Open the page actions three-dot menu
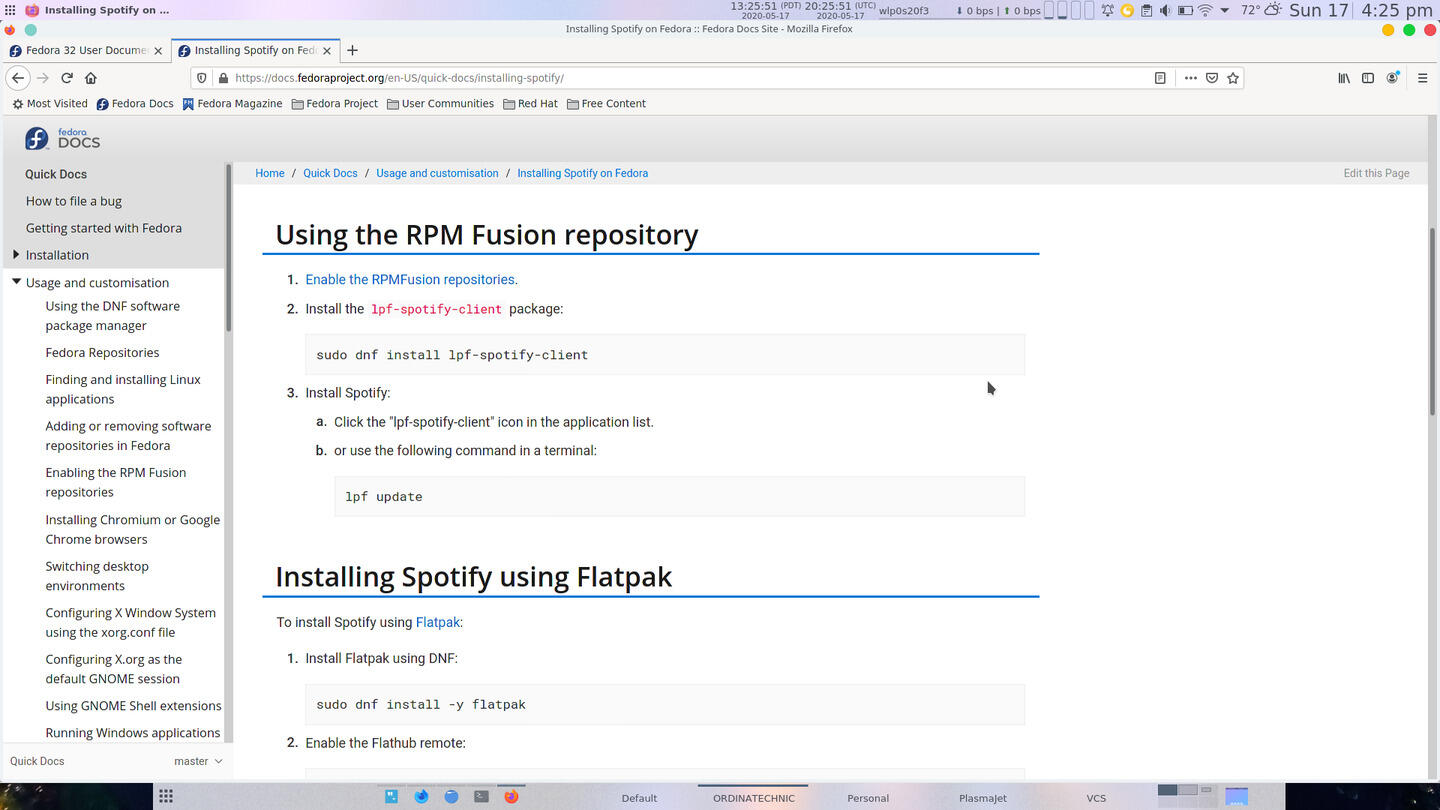This screenshot has height=810, width=1440. pyautogui.click(x=1190, y=78)
